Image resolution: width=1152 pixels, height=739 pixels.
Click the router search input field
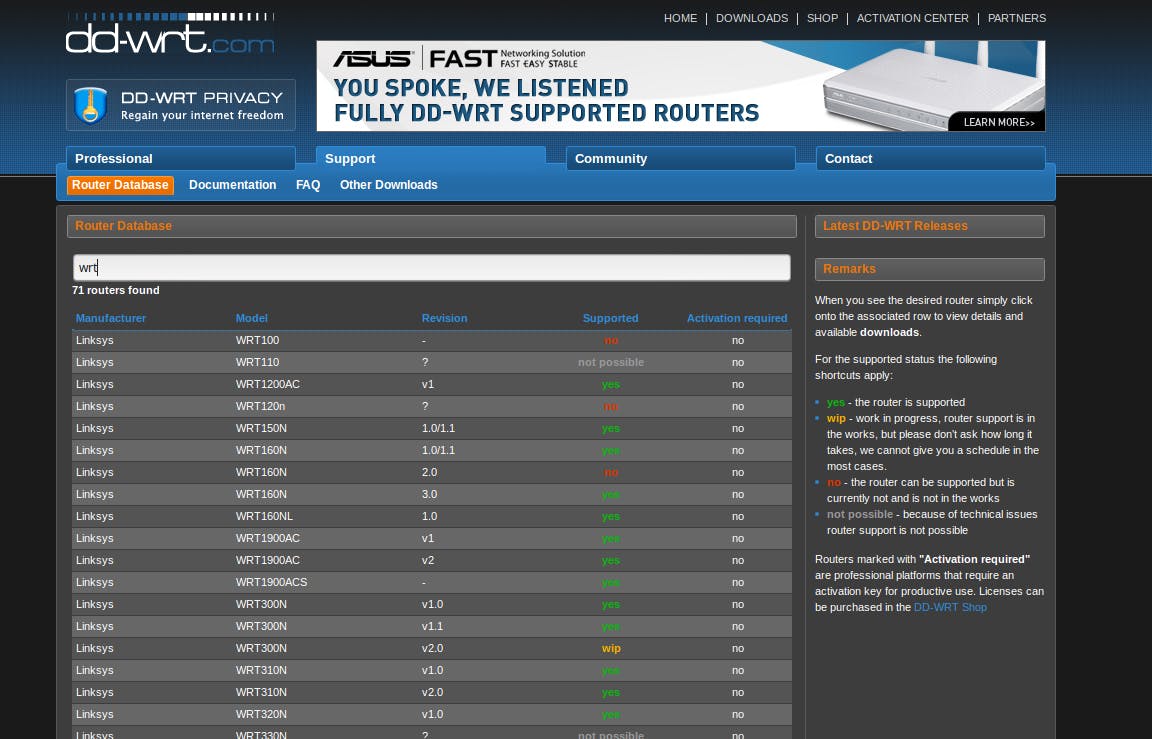click(431, 268)
